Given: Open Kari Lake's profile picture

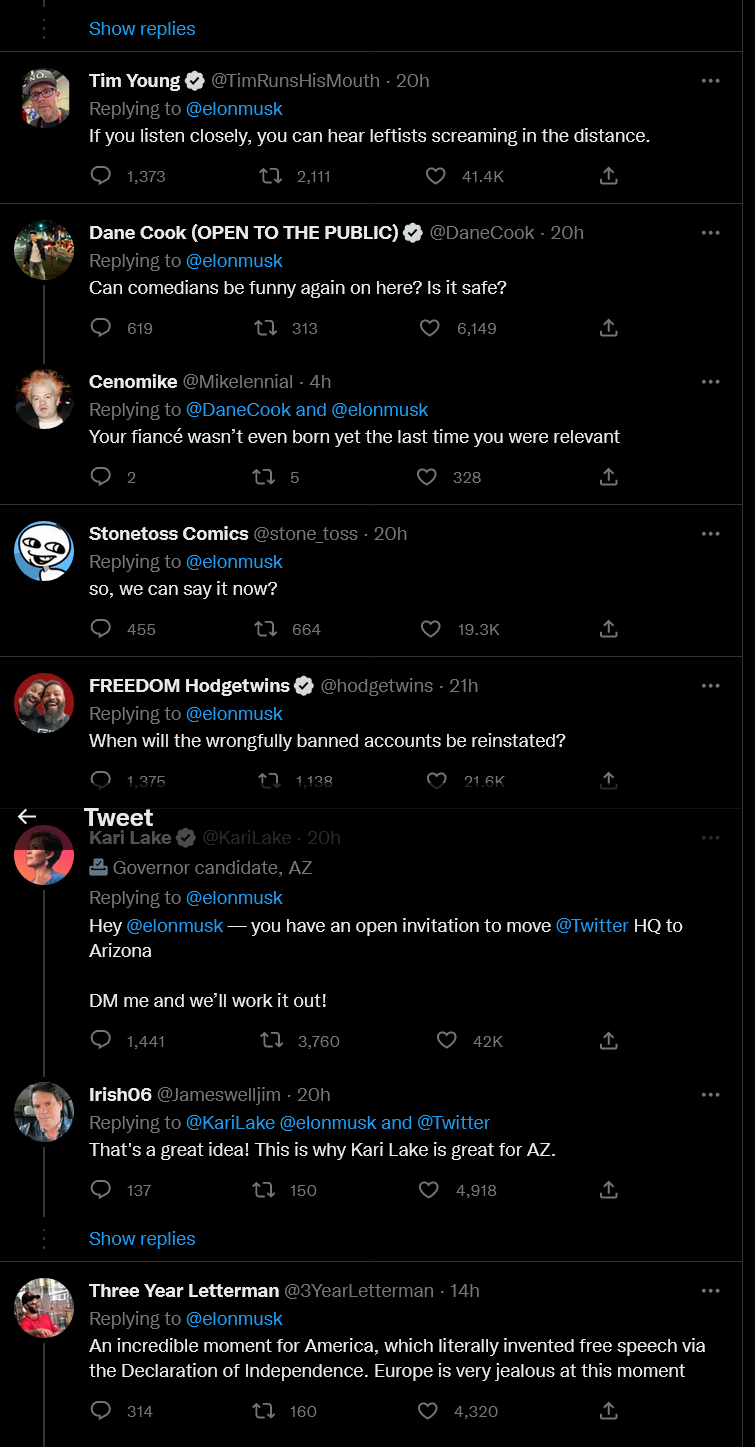Looking at the screenshot, I should (44, 857).
